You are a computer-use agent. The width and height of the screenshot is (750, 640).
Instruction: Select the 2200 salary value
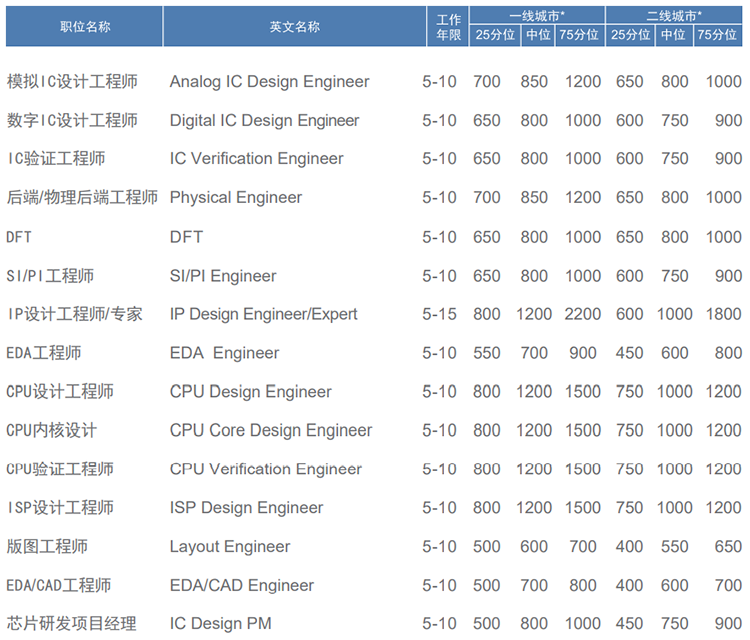click(582, 314)
